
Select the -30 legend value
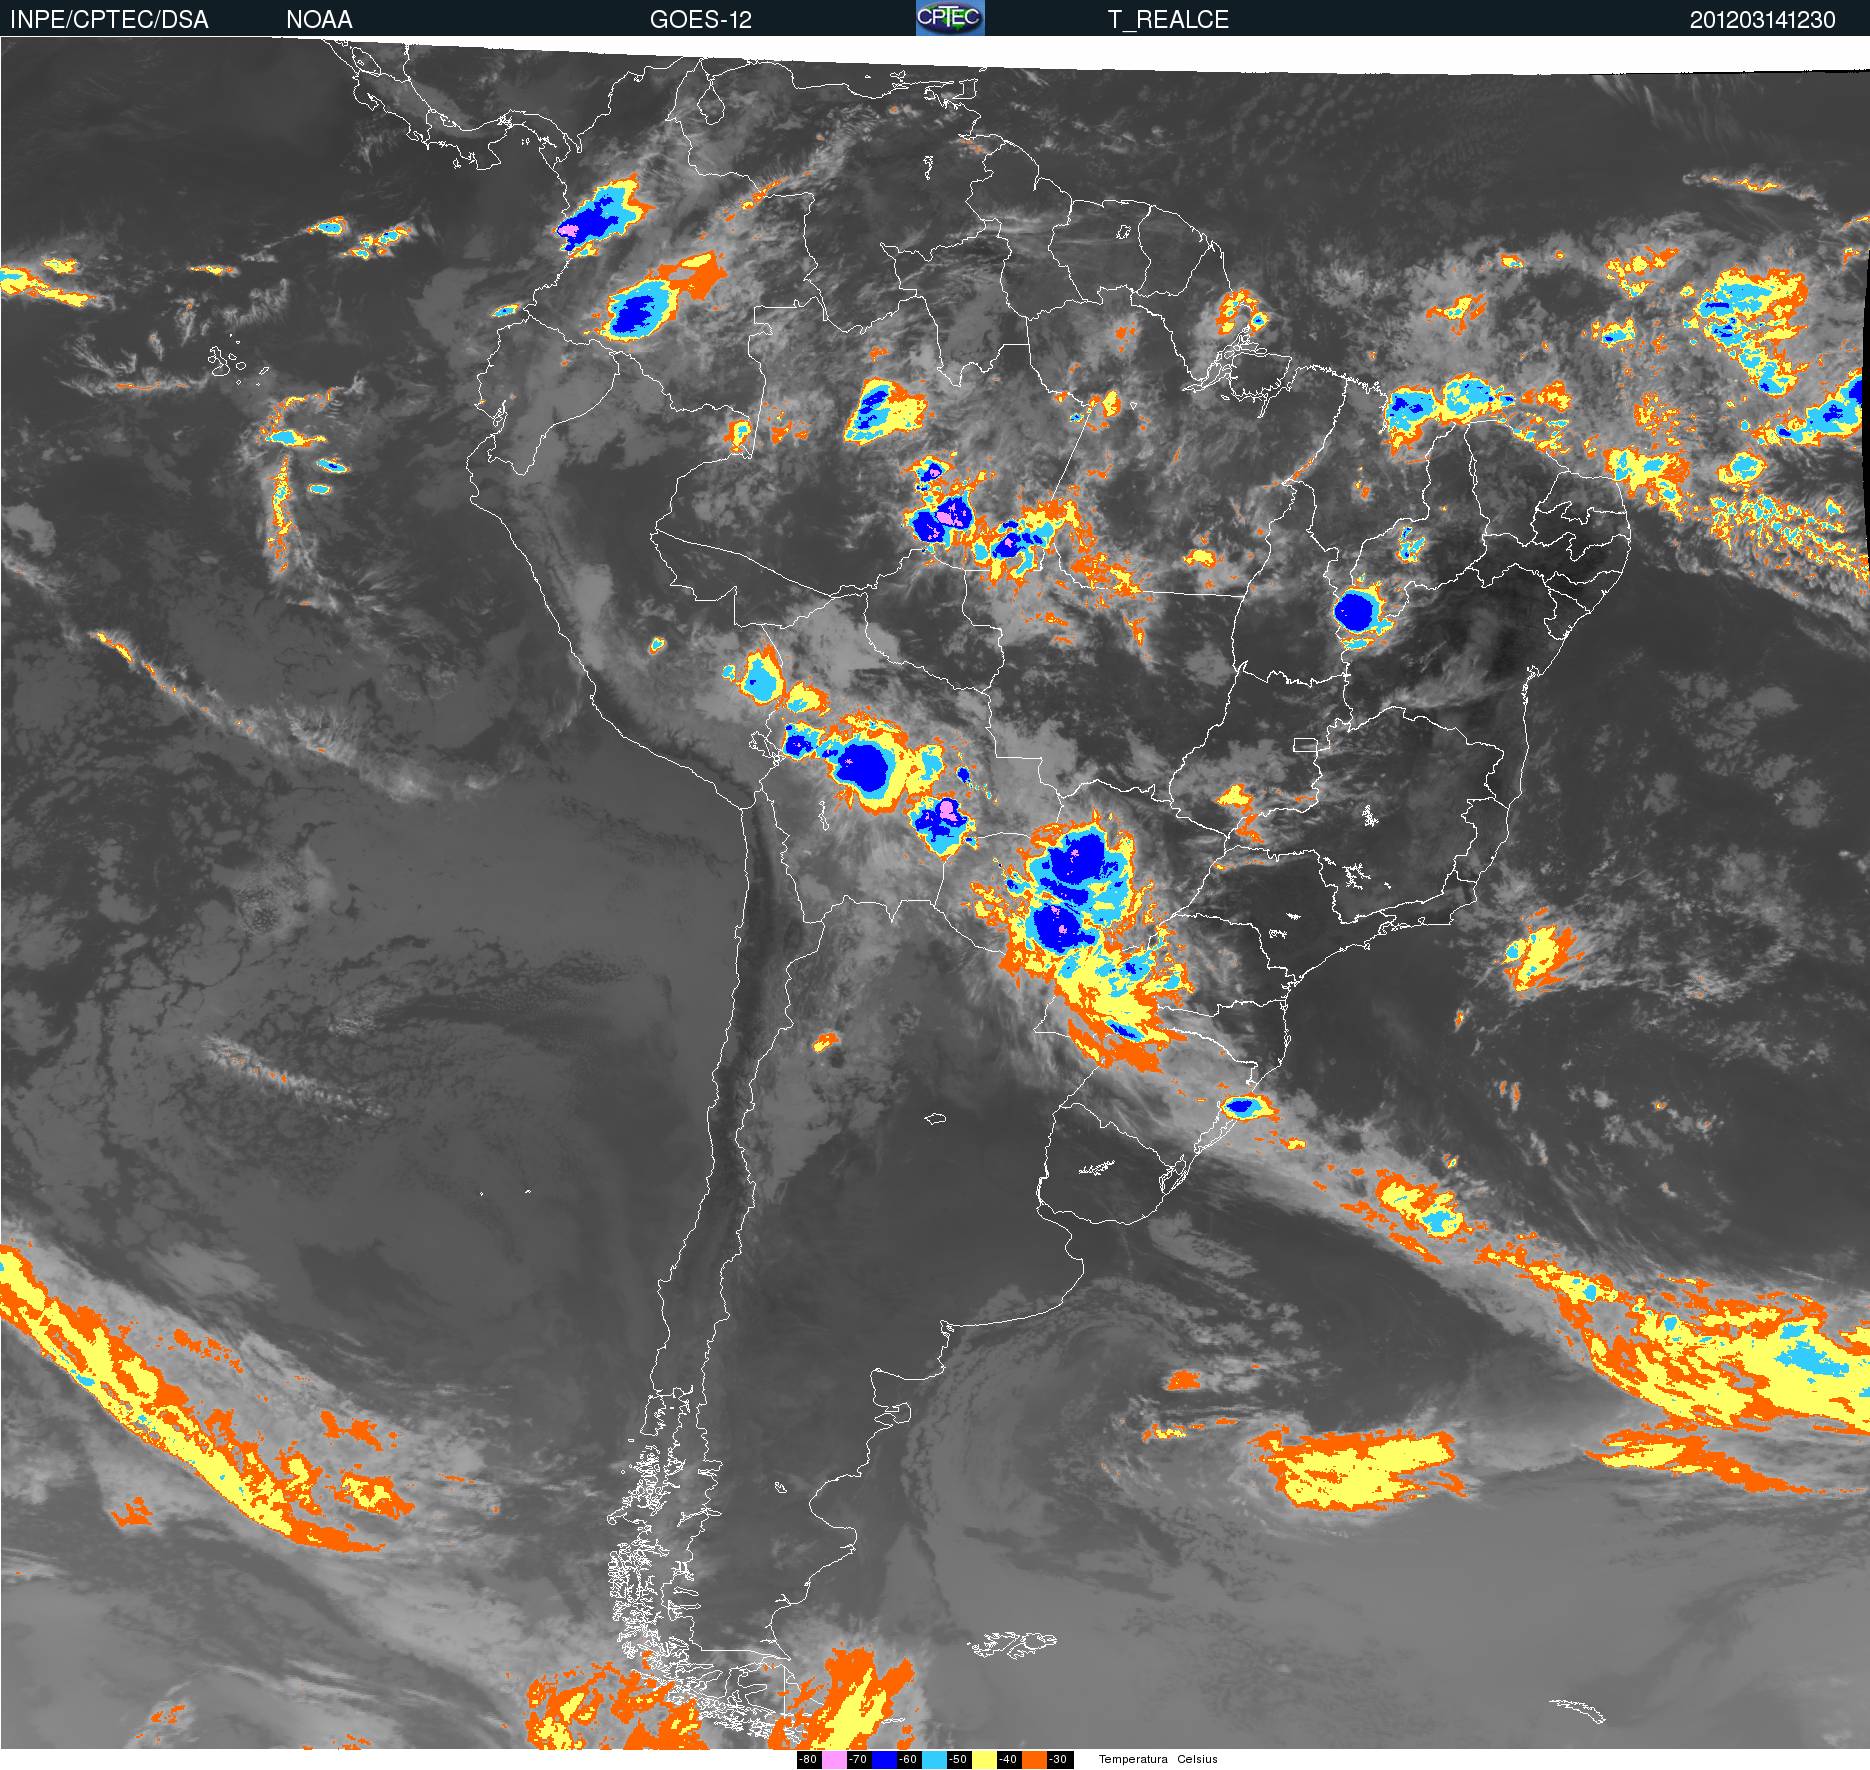[1058, 1760]
